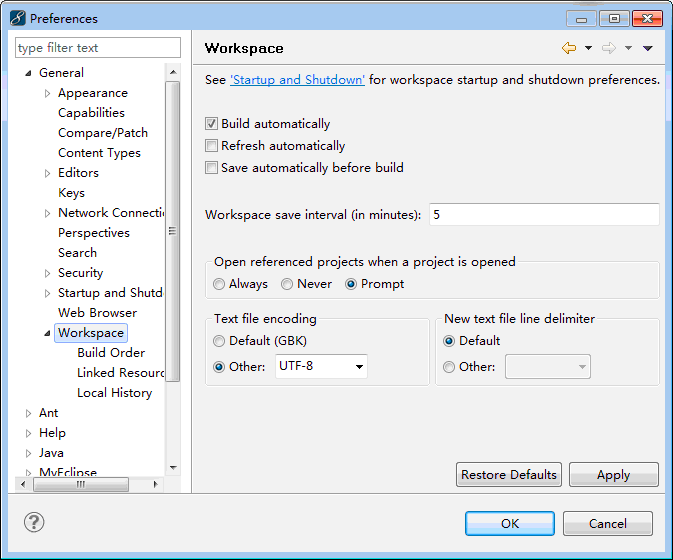This screenshot has height=560, width=673.
Task: Collapse the General tree node
Action: click(x=28, y=73)
